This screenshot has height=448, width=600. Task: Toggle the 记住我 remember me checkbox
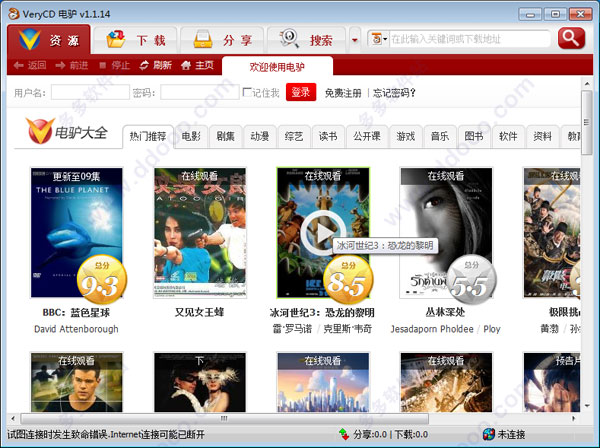tap(247, 92)
